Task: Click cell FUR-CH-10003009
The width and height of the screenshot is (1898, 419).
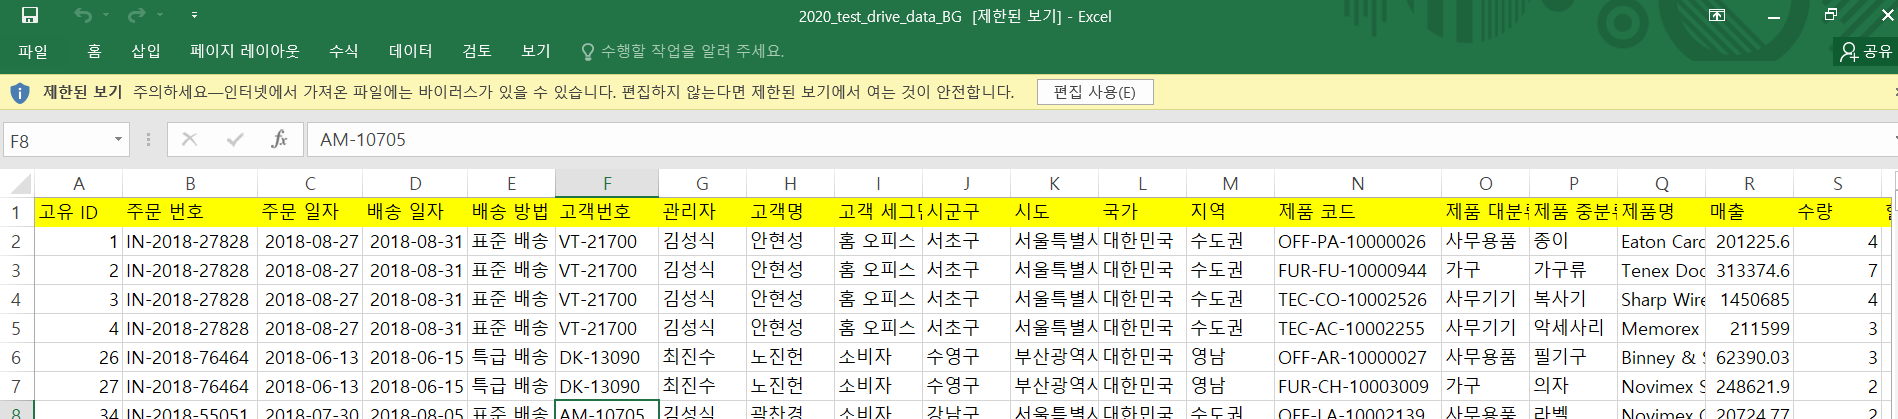Action: coord(1358,386)
